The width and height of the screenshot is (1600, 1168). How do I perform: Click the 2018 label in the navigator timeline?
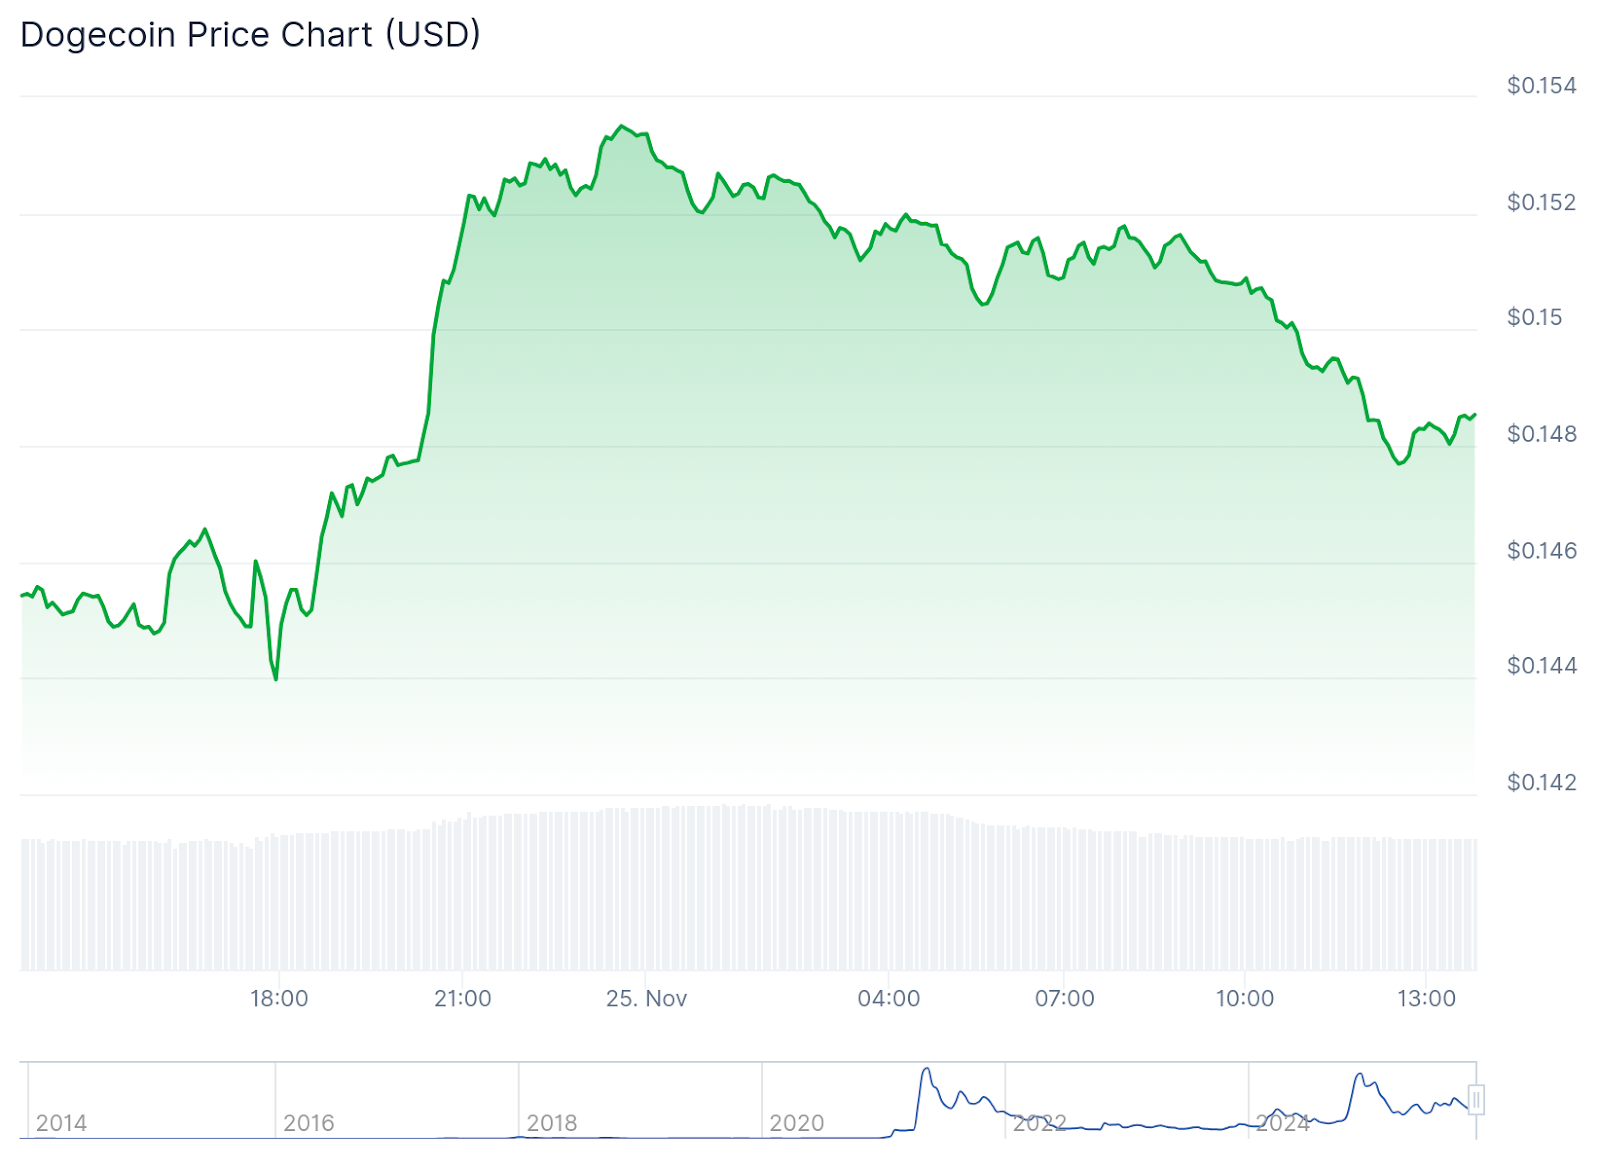point(552,1123)
